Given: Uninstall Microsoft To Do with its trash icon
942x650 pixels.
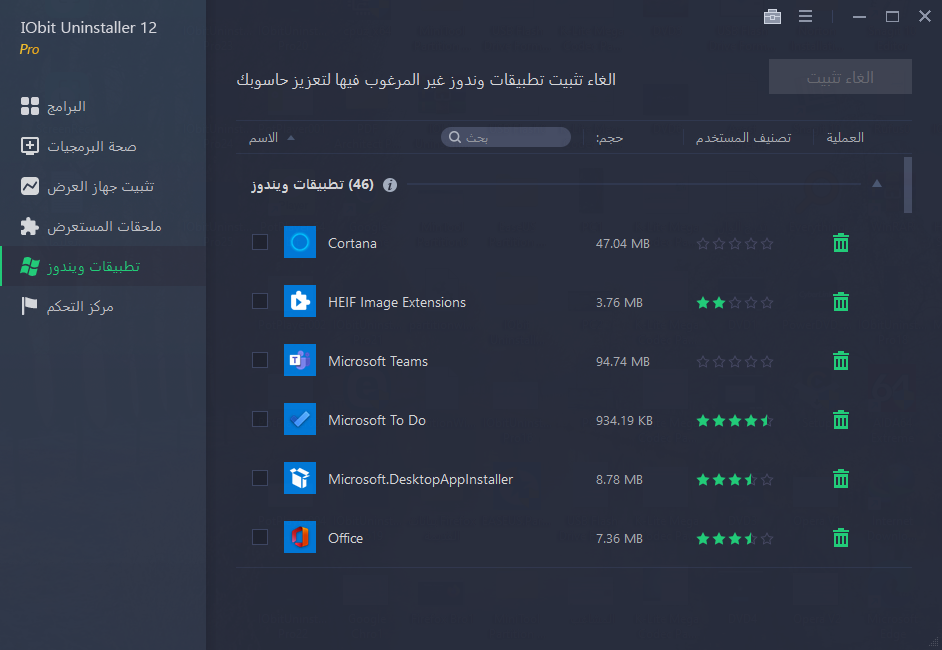Looking at the screenshot, I should coord(840,419).
